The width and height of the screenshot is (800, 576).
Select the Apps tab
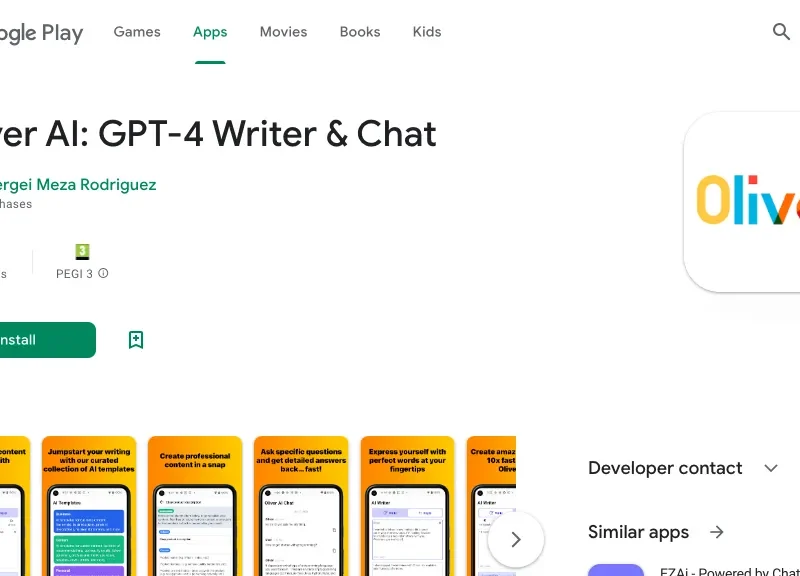coord(210,32)
